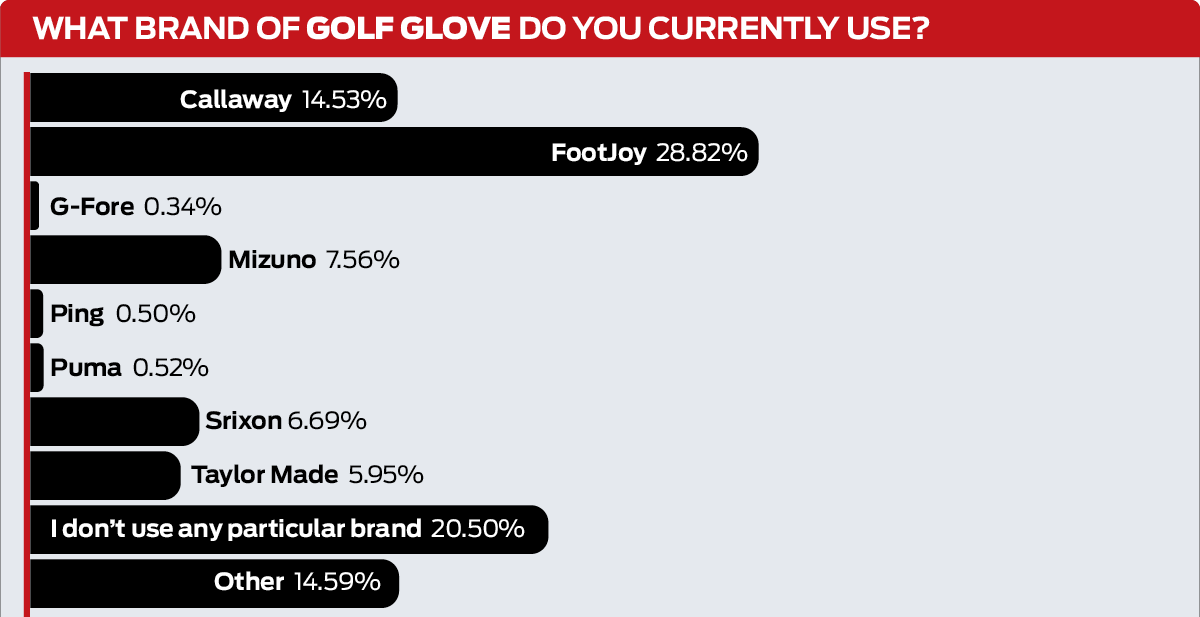The width and height of the screenshot is (1200, 617).
Task: Click the red chart title banner
Action: point(600,29)
